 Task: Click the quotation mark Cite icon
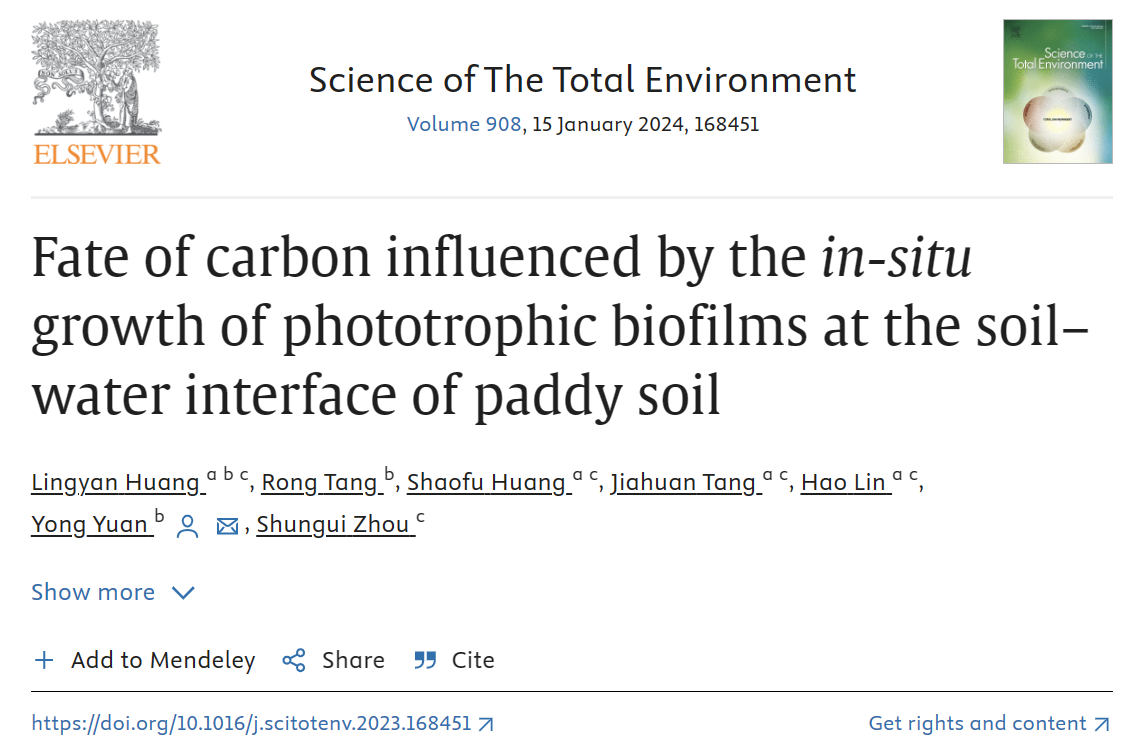pos(425,660)
